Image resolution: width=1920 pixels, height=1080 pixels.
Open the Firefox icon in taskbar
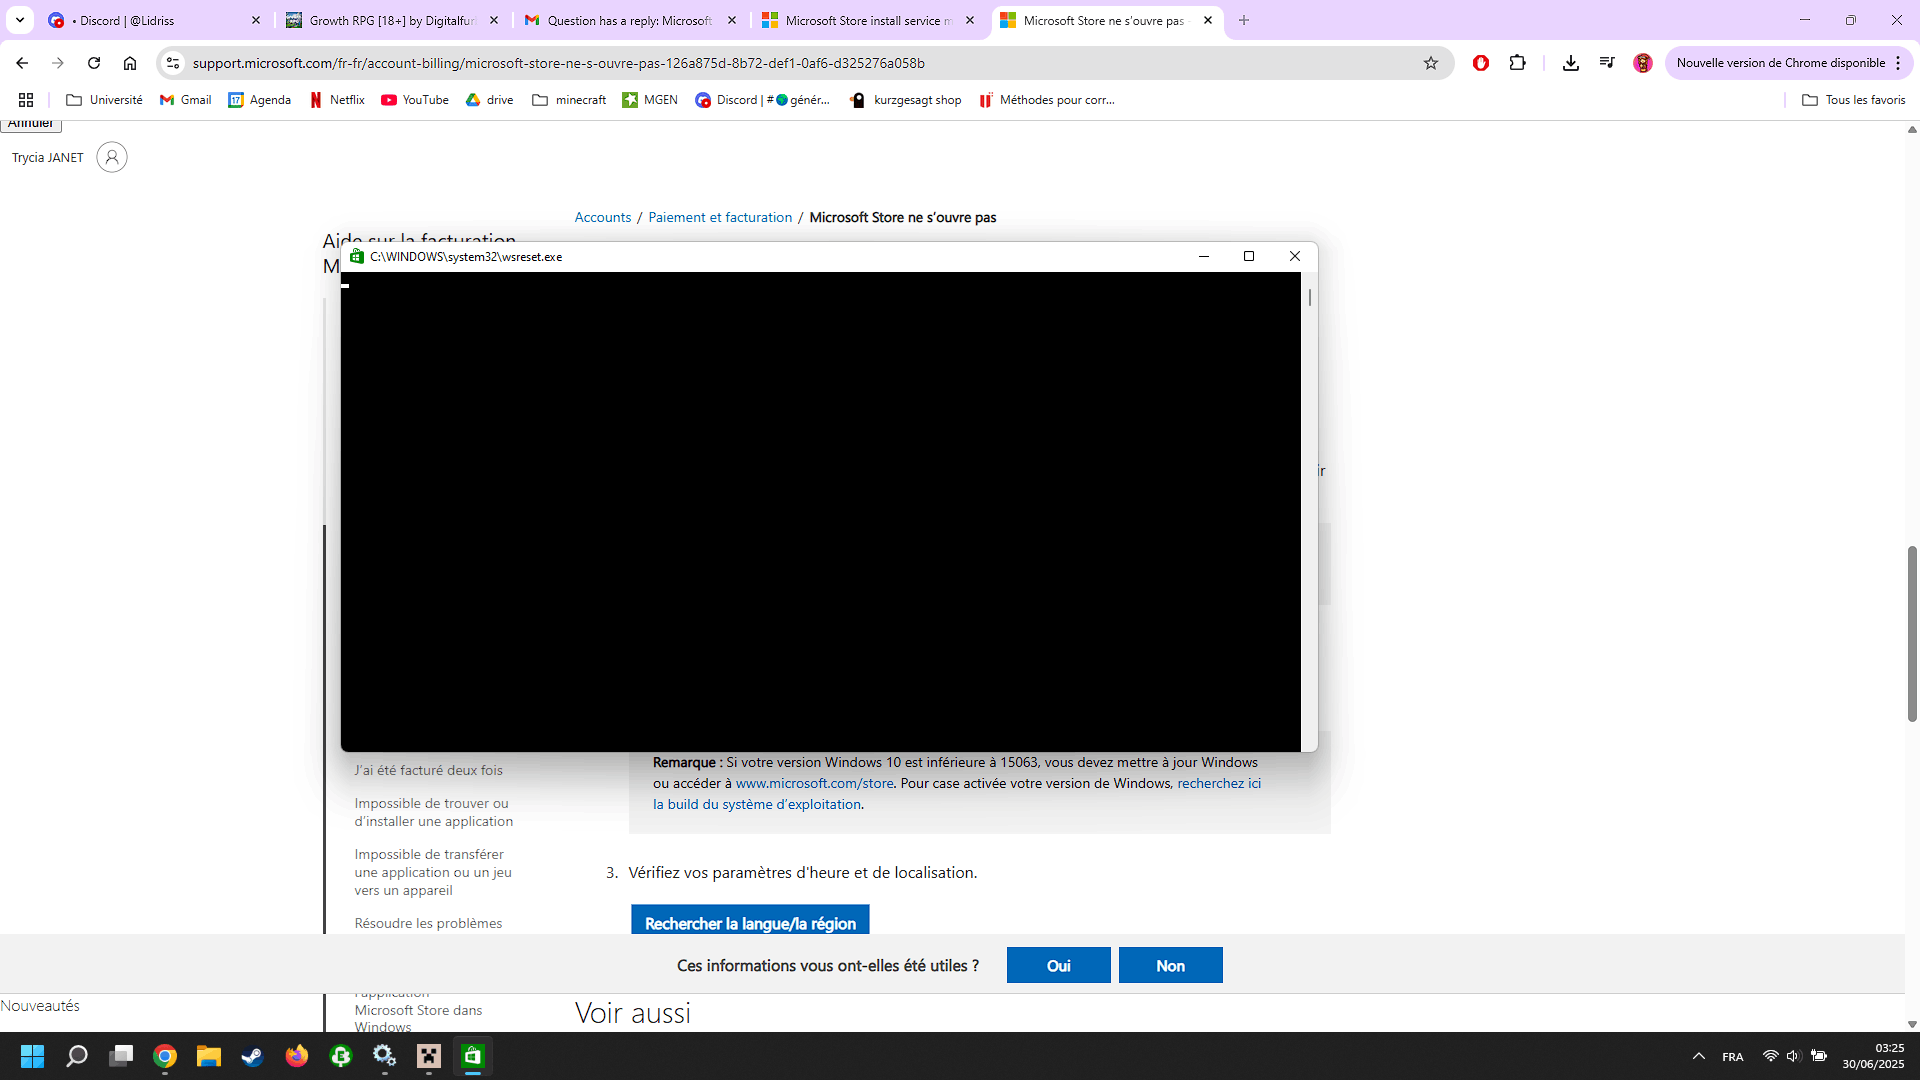297,1056
